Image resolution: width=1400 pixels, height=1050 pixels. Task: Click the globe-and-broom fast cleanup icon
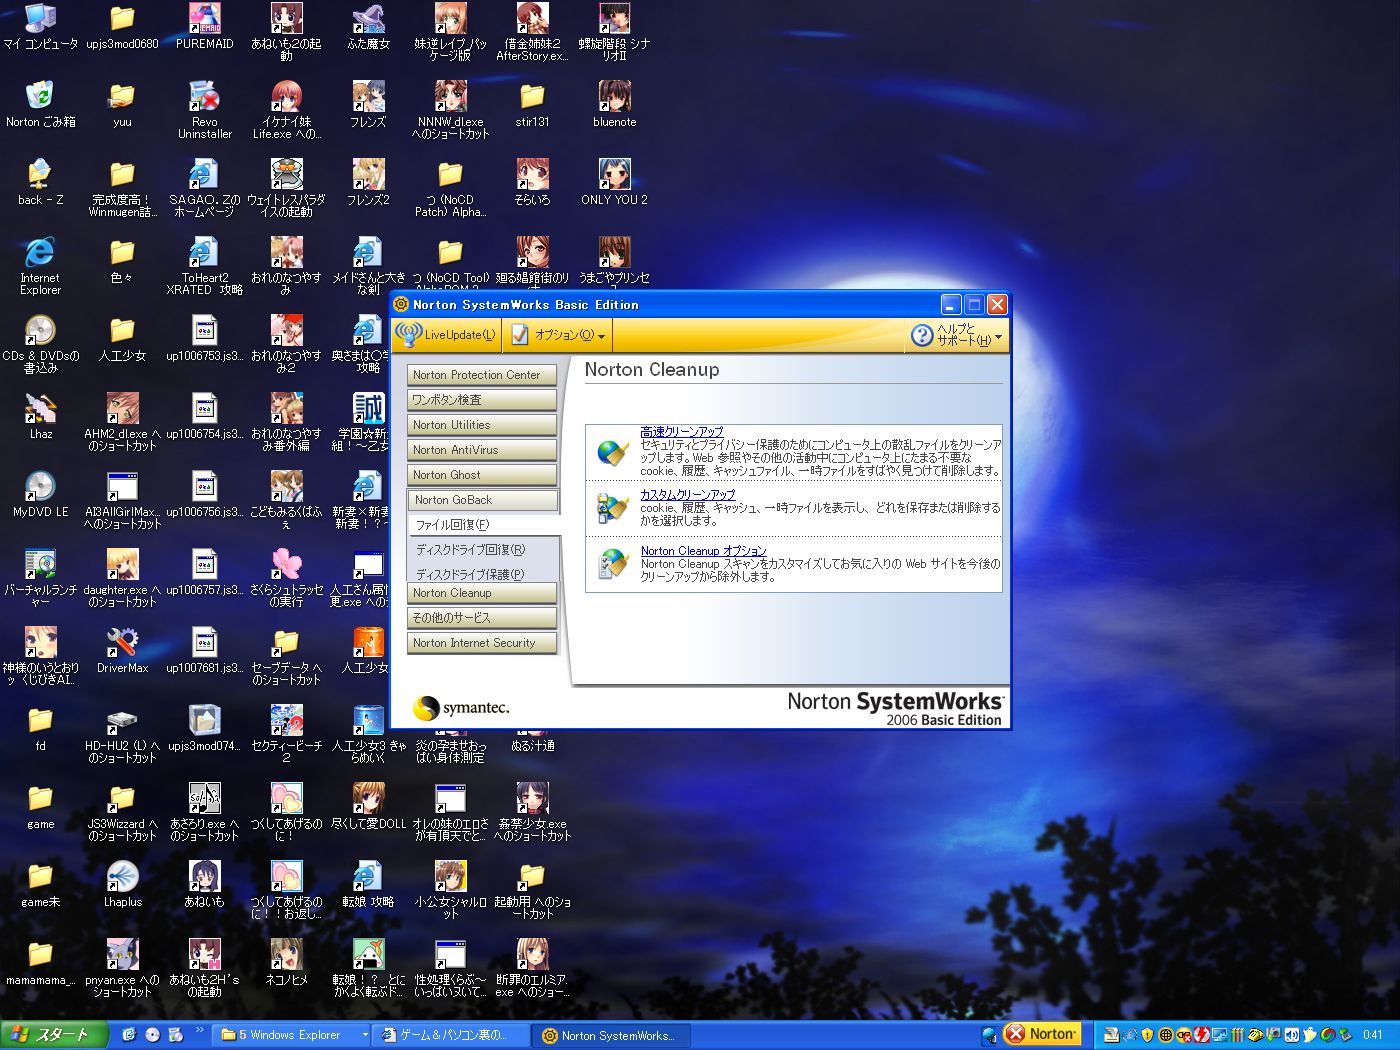coord(612,451)
